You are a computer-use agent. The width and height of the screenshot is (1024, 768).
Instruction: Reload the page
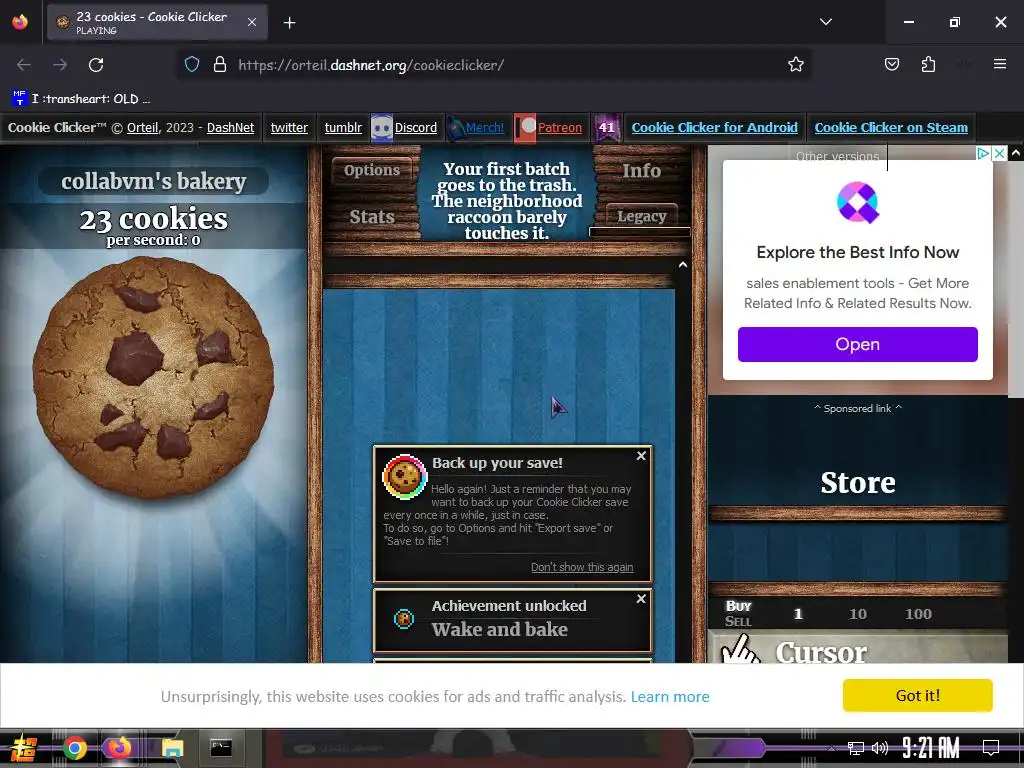click(x=96, y=65)
